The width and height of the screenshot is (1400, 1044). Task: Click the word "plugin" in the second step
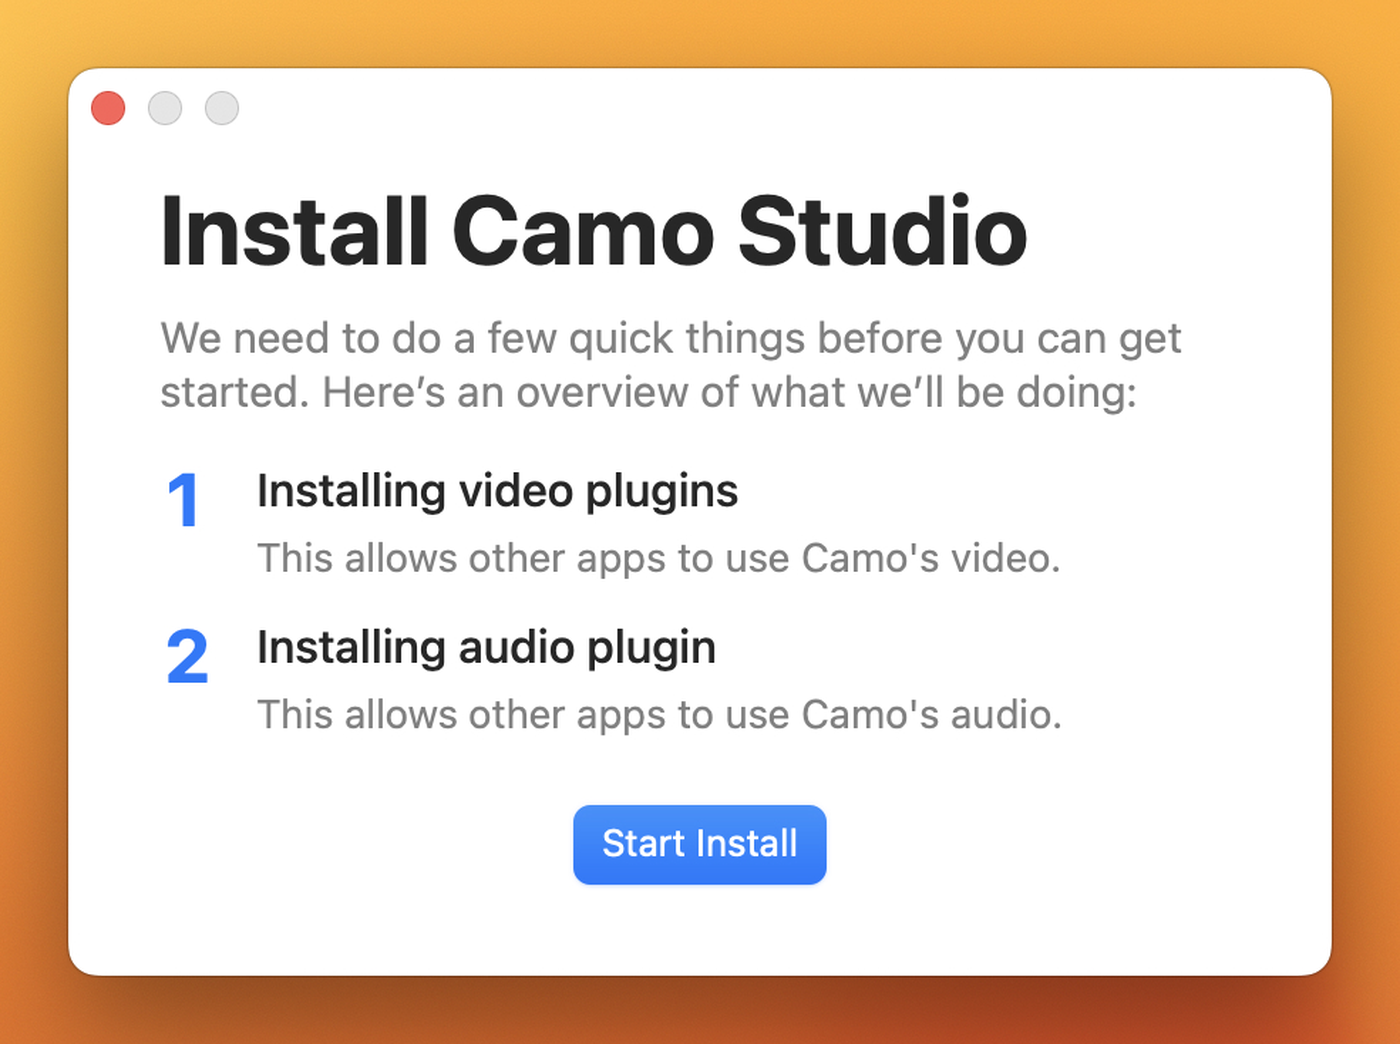pyautogui.click(x=651, y=649)
